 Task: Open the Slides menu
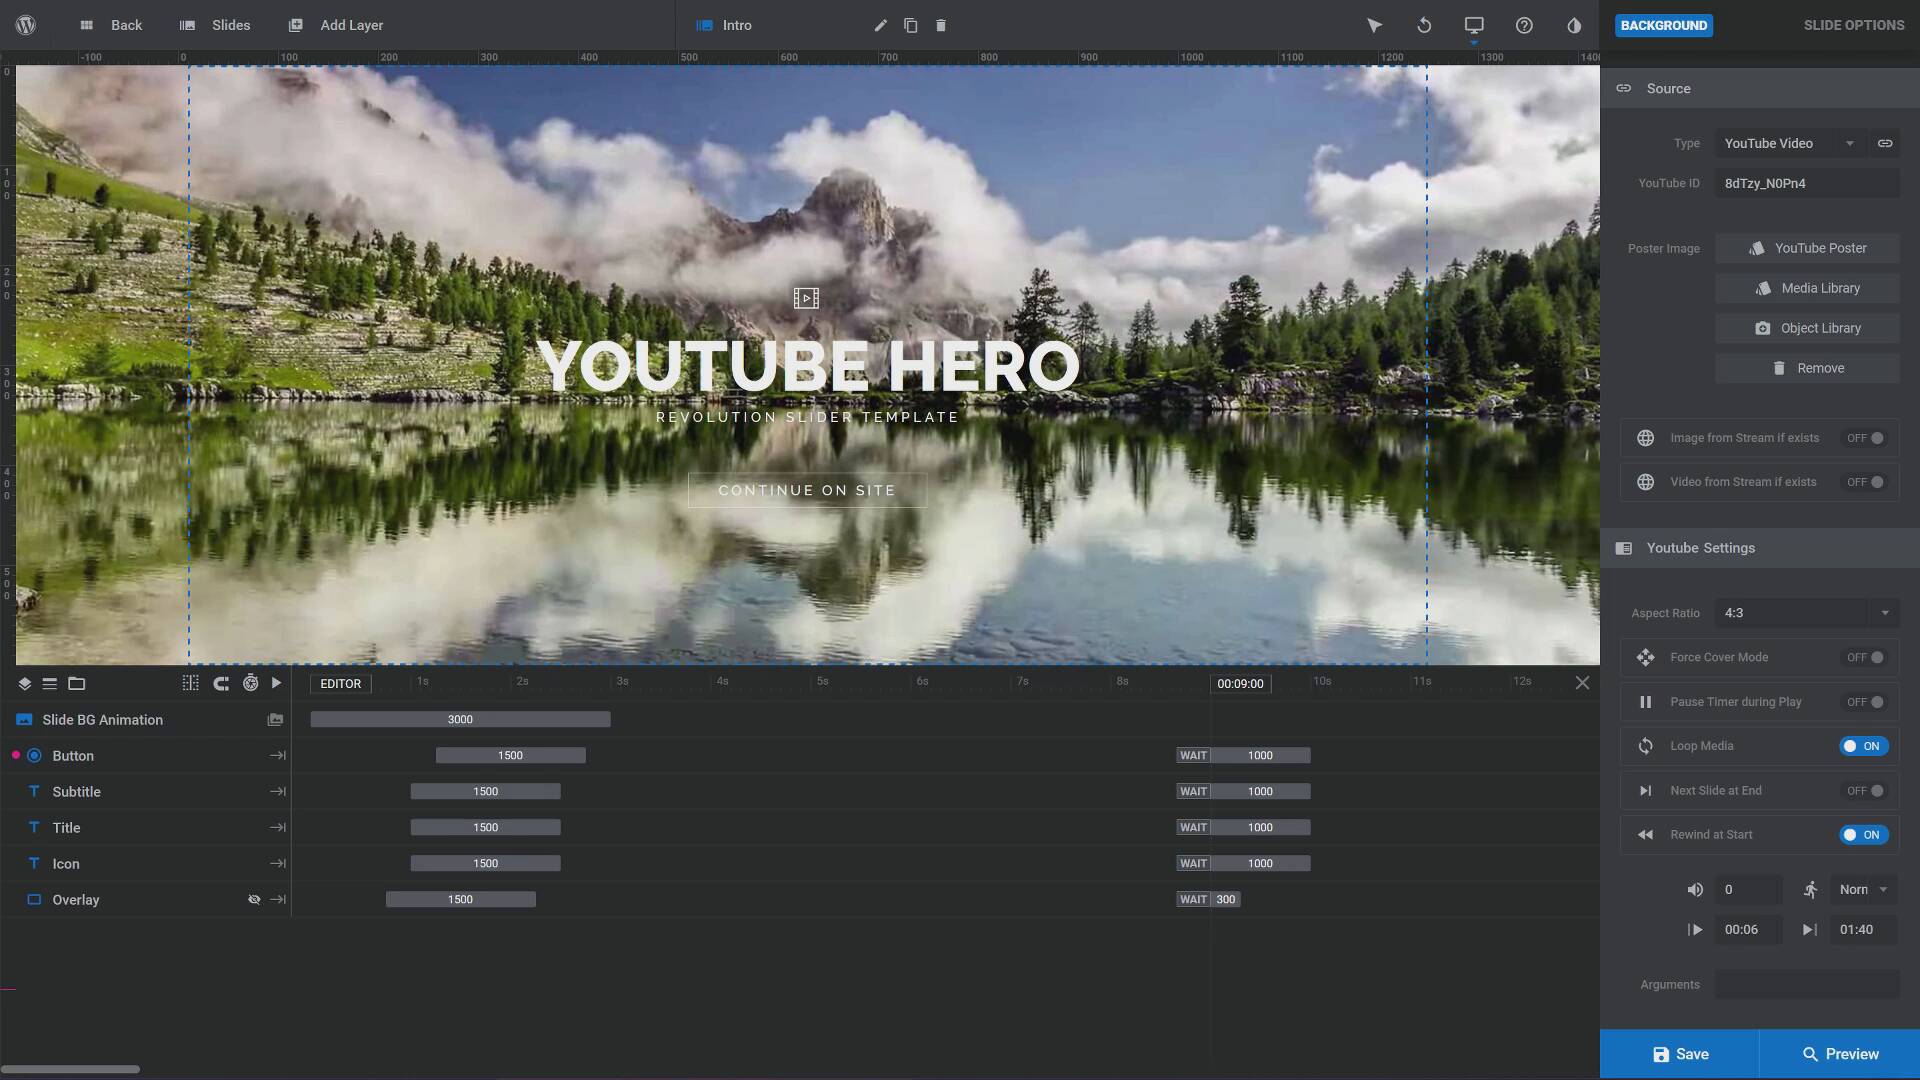pos(215,25)
